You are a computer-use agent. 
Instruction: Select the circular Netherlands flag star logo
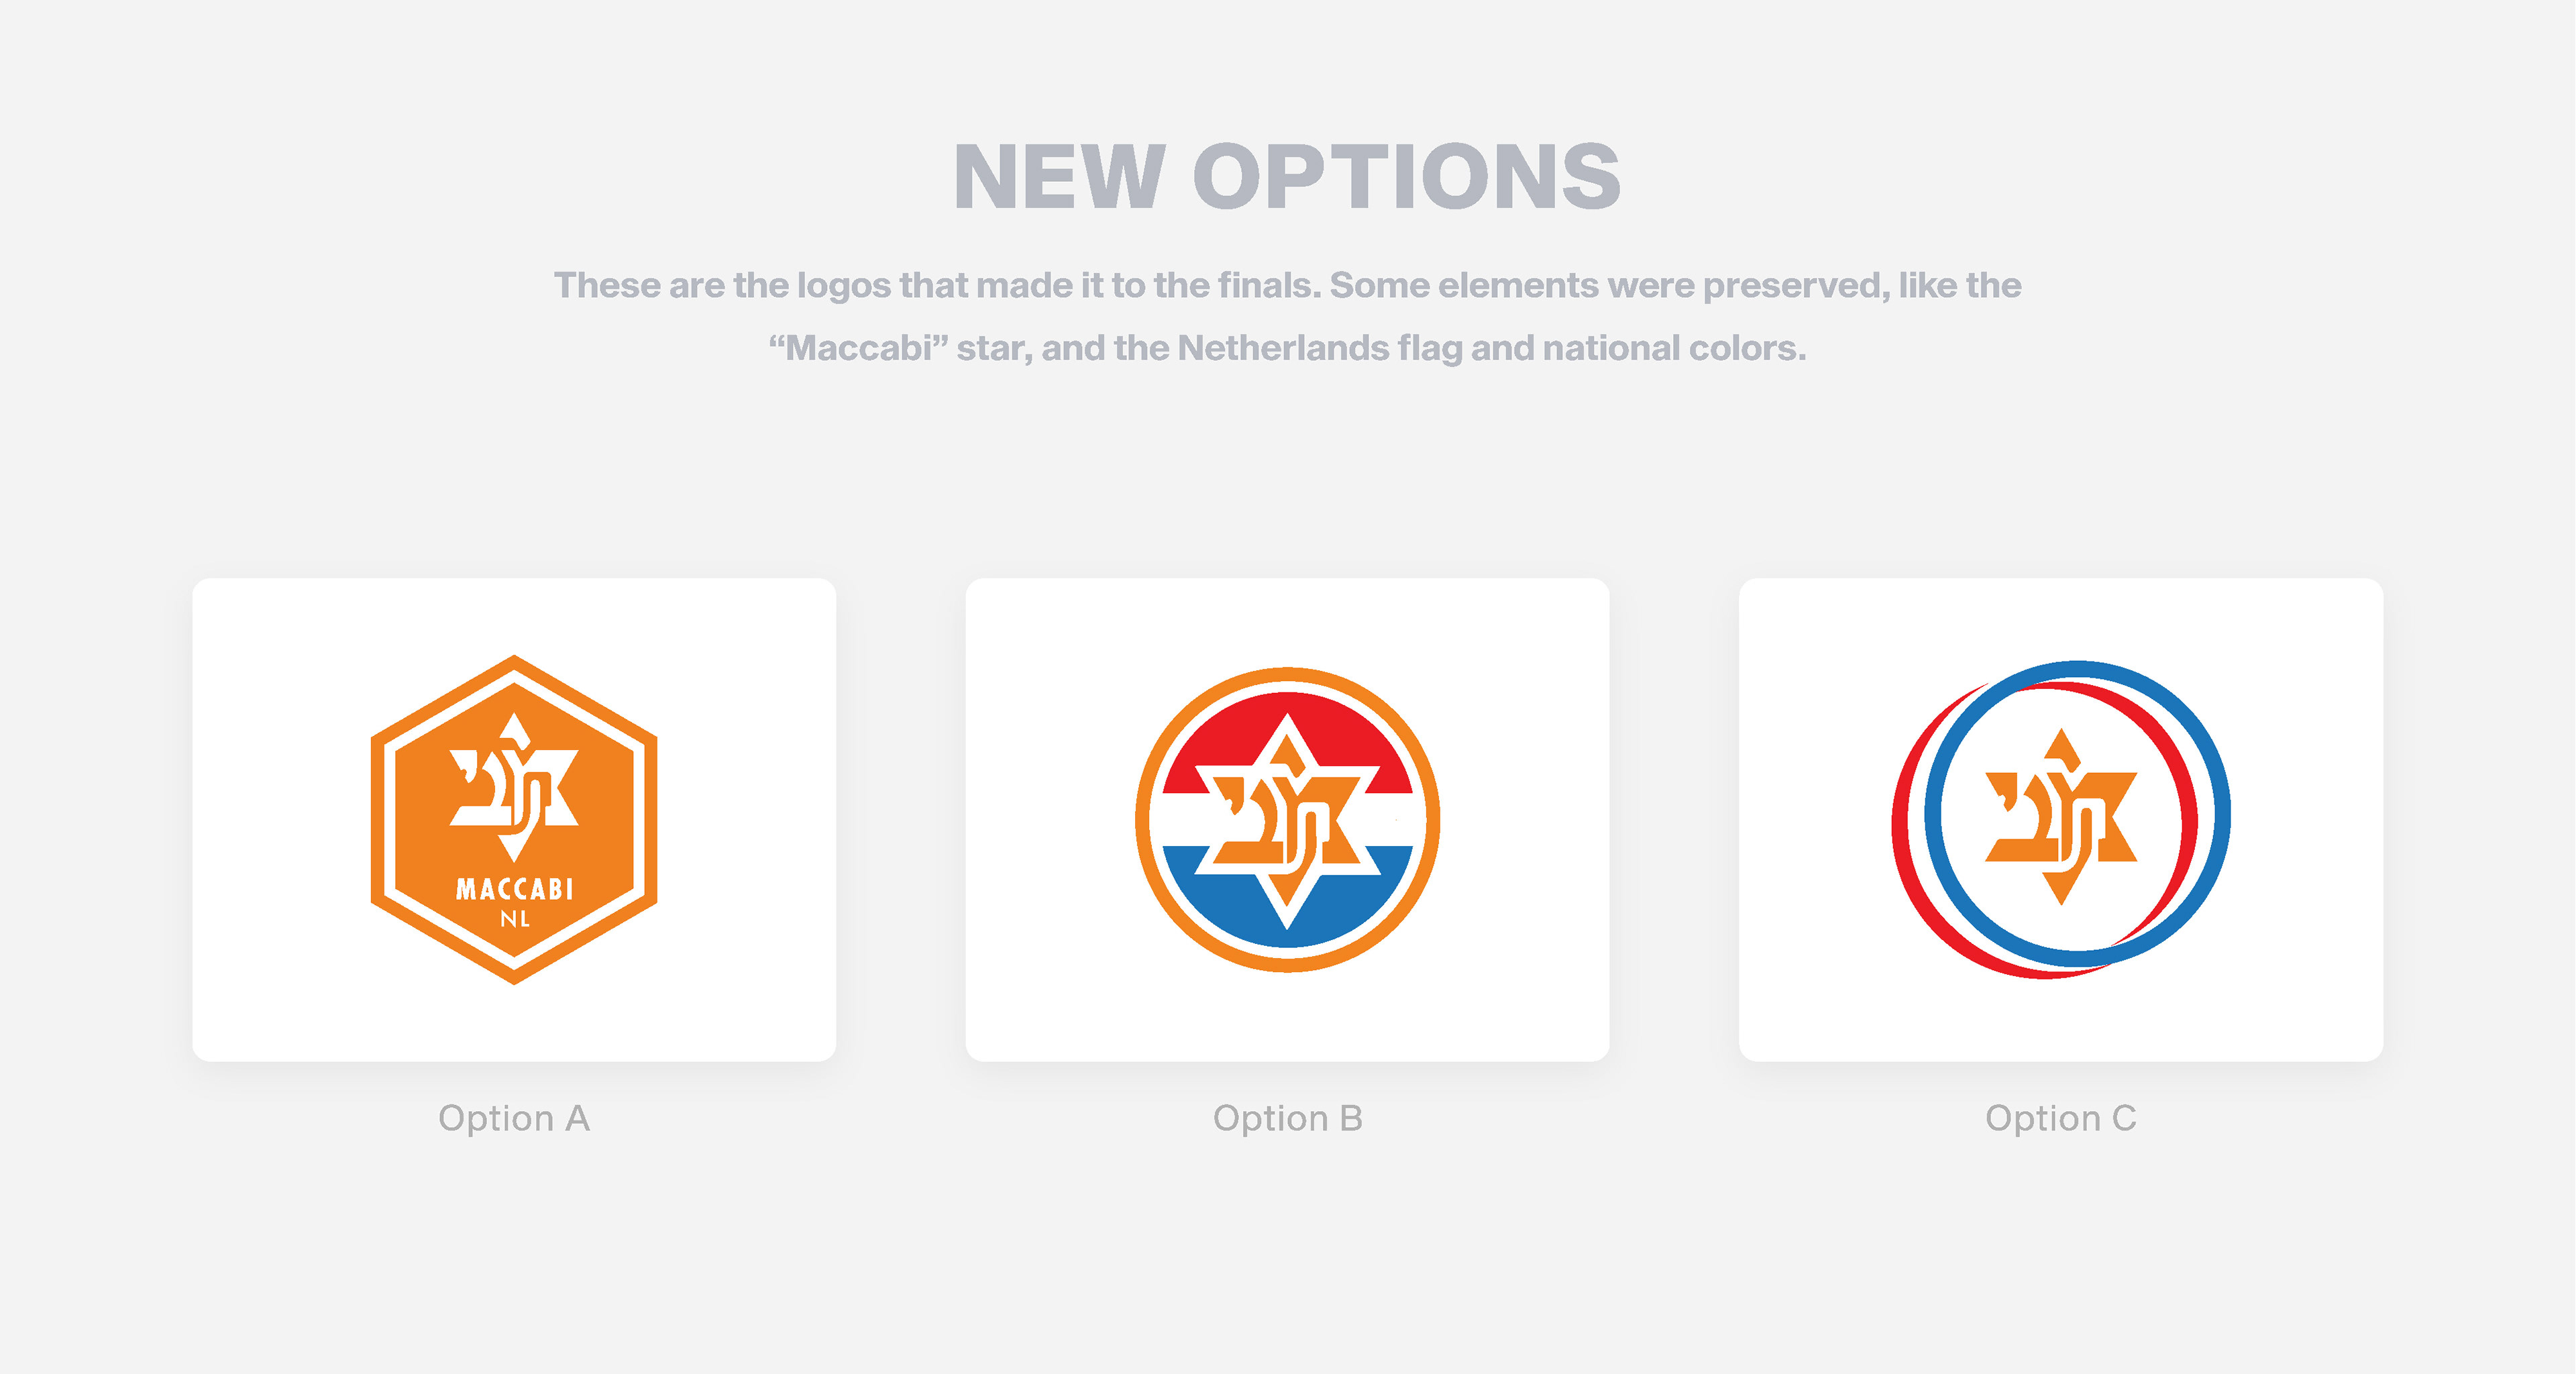(1287, 820)
